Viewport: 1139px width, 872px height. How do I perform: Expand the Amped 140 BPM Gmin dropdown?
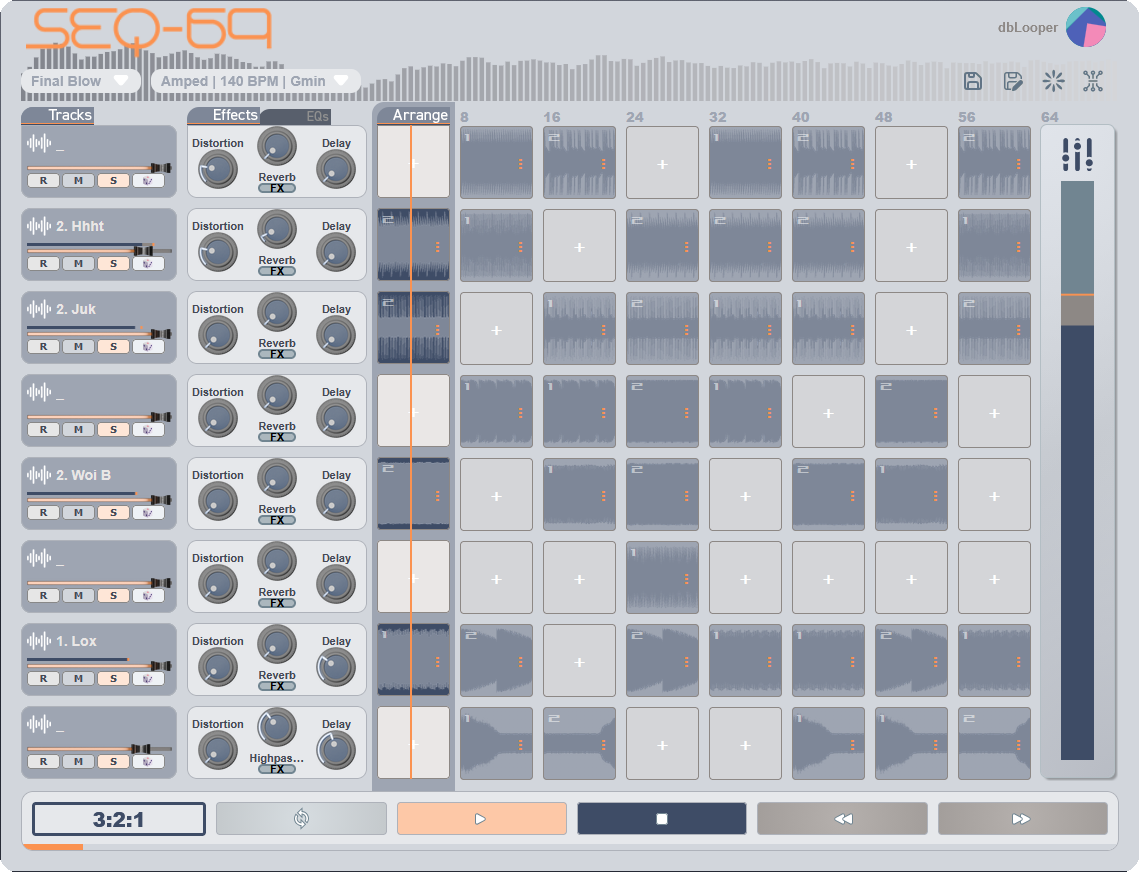click(x=256, y=81)
